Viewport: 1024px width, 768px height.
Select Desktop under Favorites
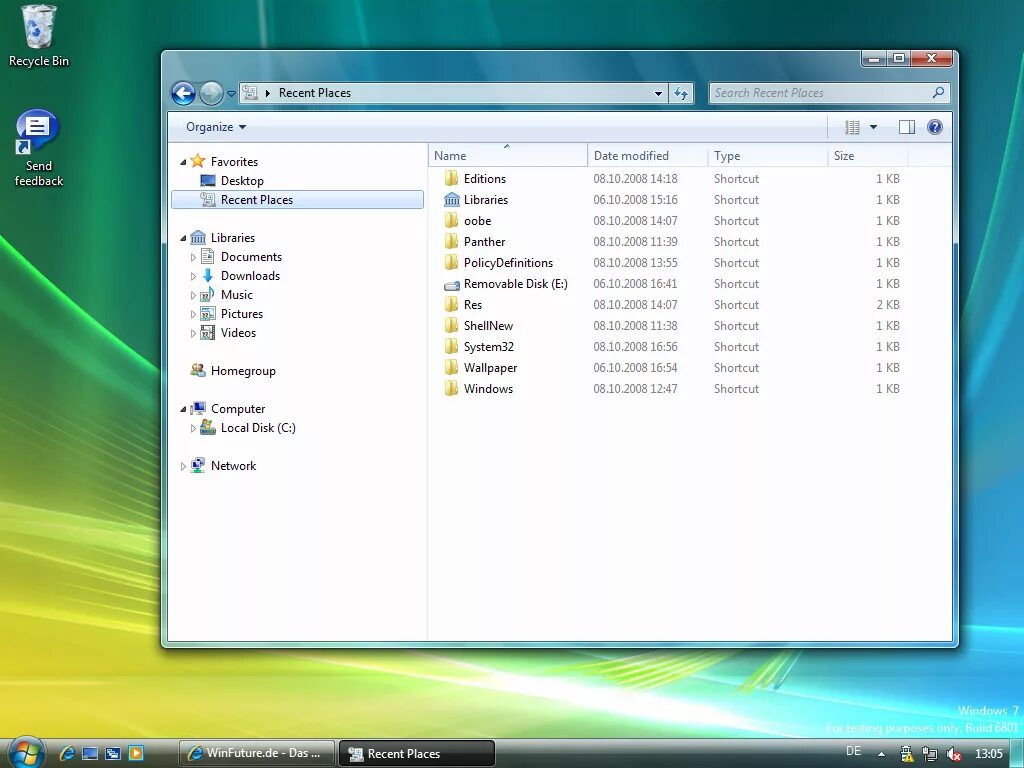click(x=242, y=181)
